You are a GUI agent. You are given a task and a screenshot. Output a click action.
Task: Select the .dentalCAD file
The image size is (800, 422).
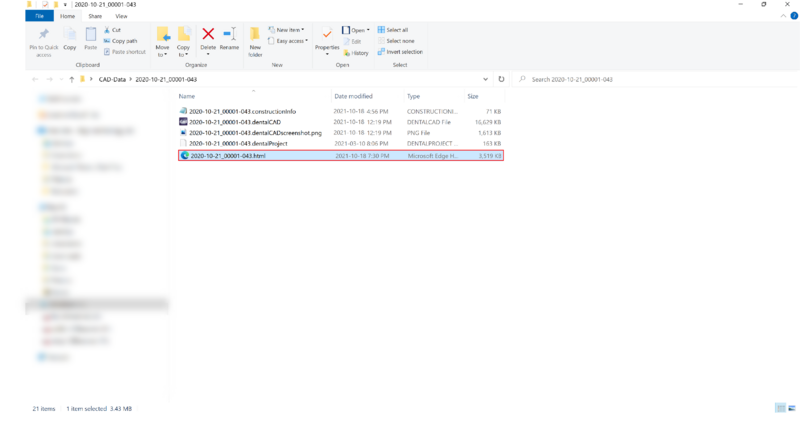341,122
